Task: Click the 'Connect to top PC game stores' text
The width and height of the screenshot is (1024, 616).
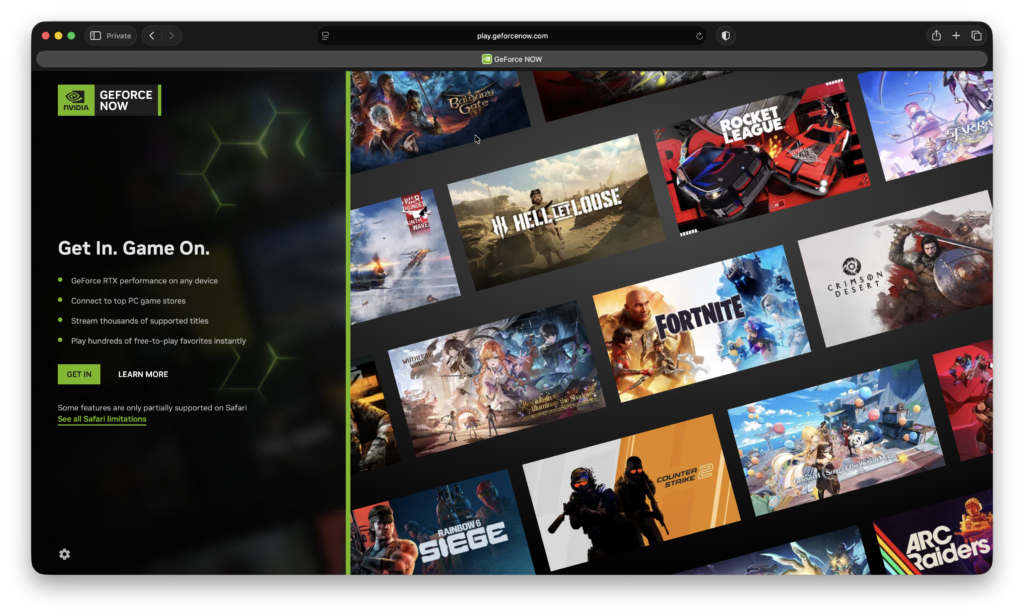Action: [x=128, y=301]
